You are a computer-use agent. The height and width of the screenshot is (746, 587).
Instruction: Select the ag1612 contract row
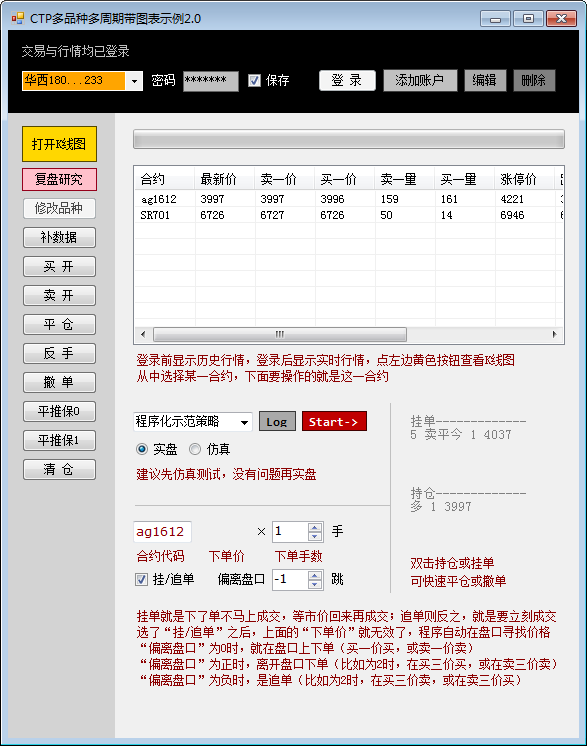(x=349, y=199)
